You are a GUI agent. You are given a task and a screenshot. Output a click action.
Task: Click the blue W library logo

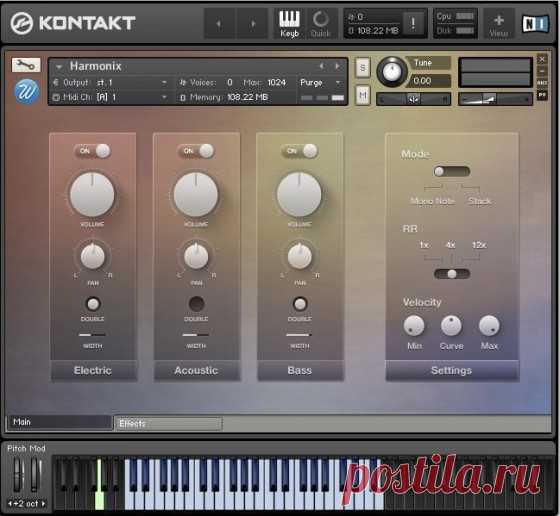click(26, 91)
